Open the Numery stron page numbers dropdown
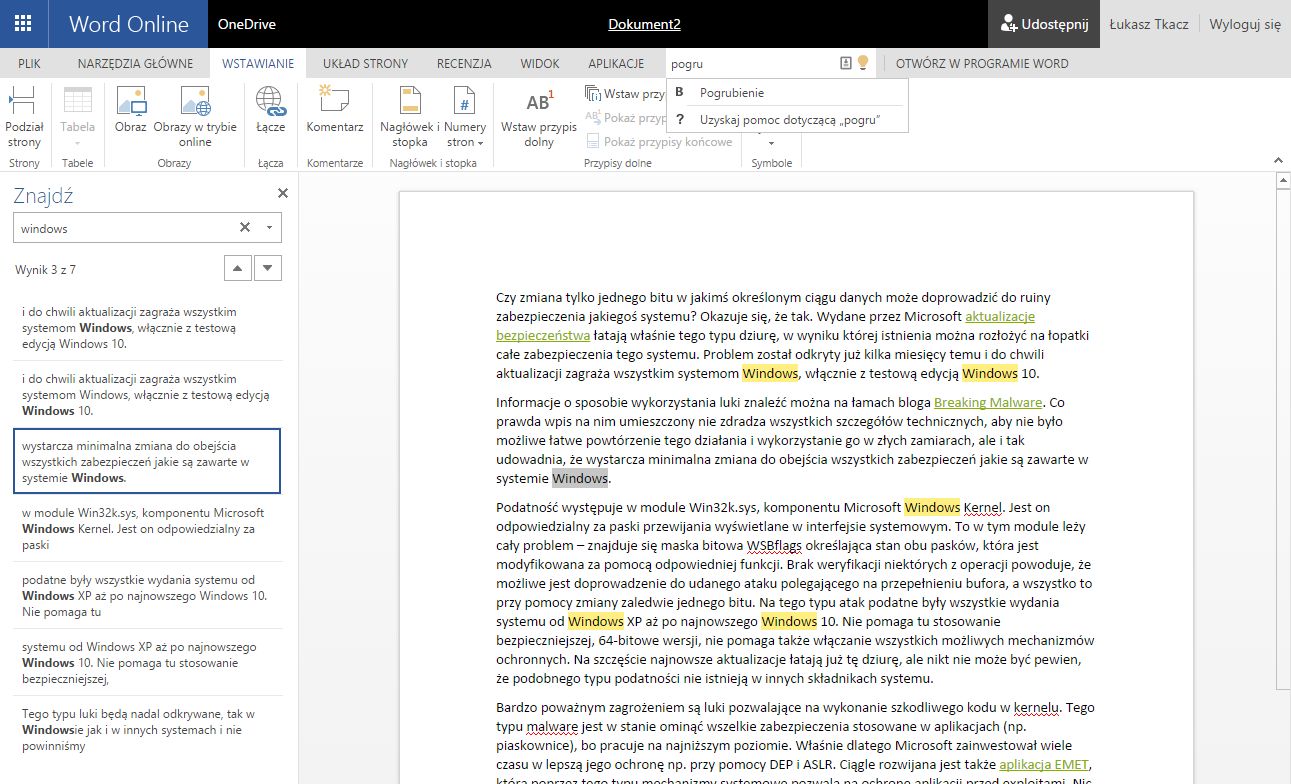 (465, 117)
